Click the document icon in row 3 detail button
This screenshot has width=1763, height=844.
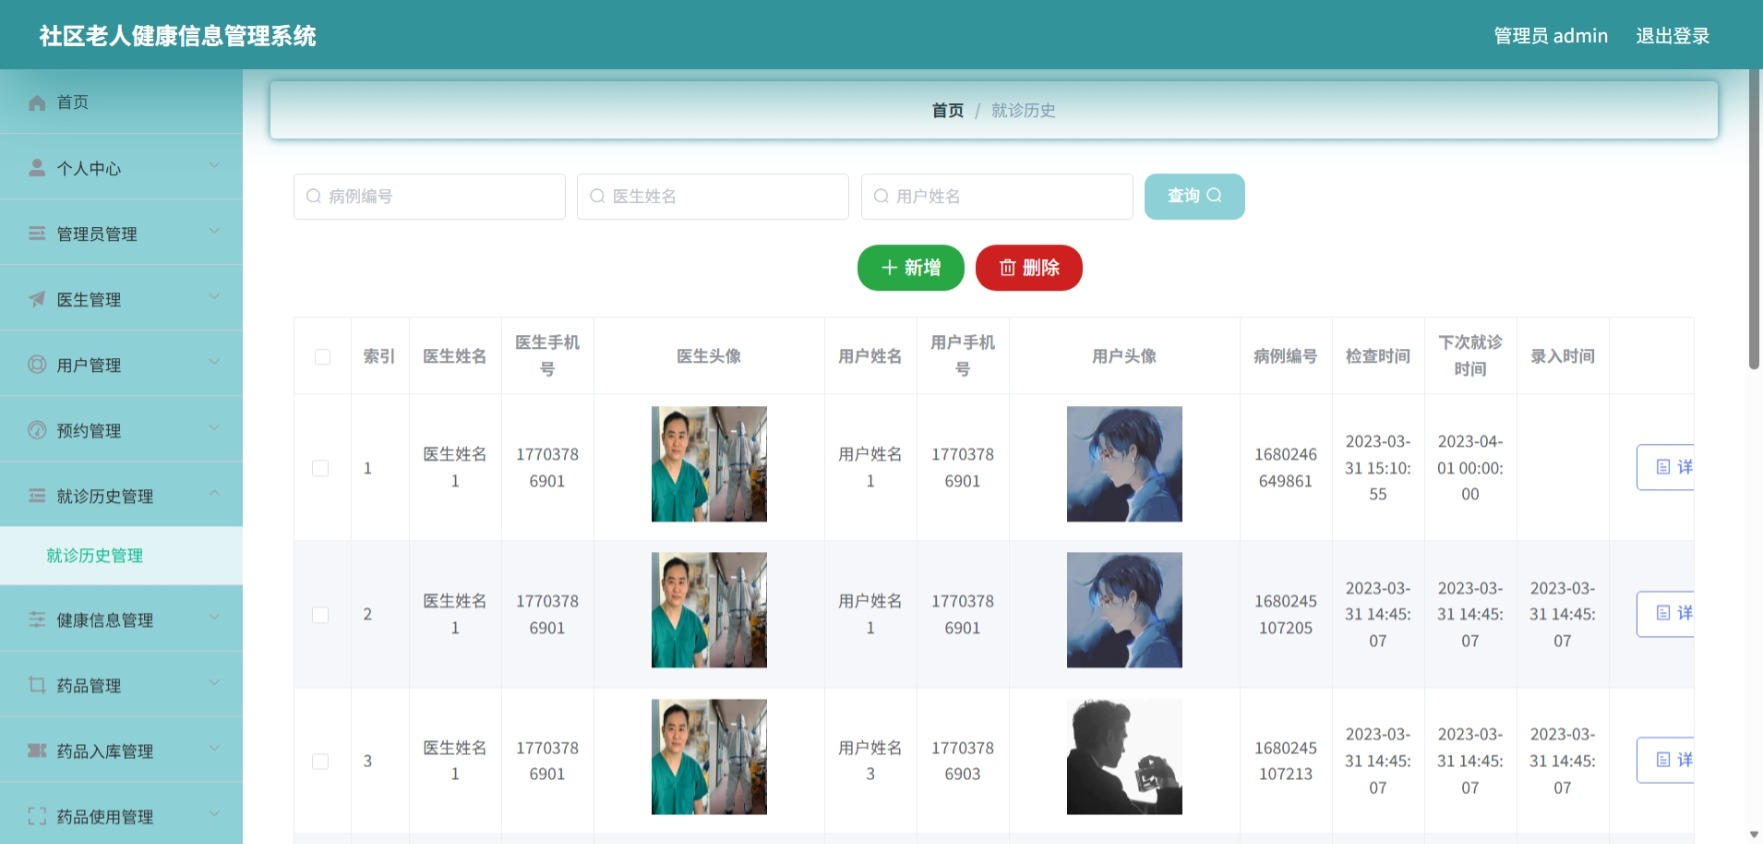[x=1664, y=760]
